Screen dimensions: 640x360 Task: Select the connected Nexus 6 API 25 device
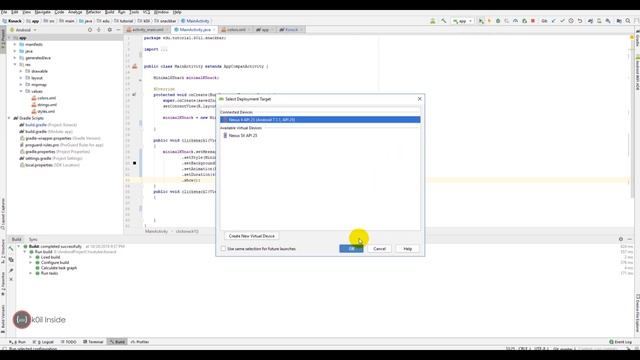[320, 120]
